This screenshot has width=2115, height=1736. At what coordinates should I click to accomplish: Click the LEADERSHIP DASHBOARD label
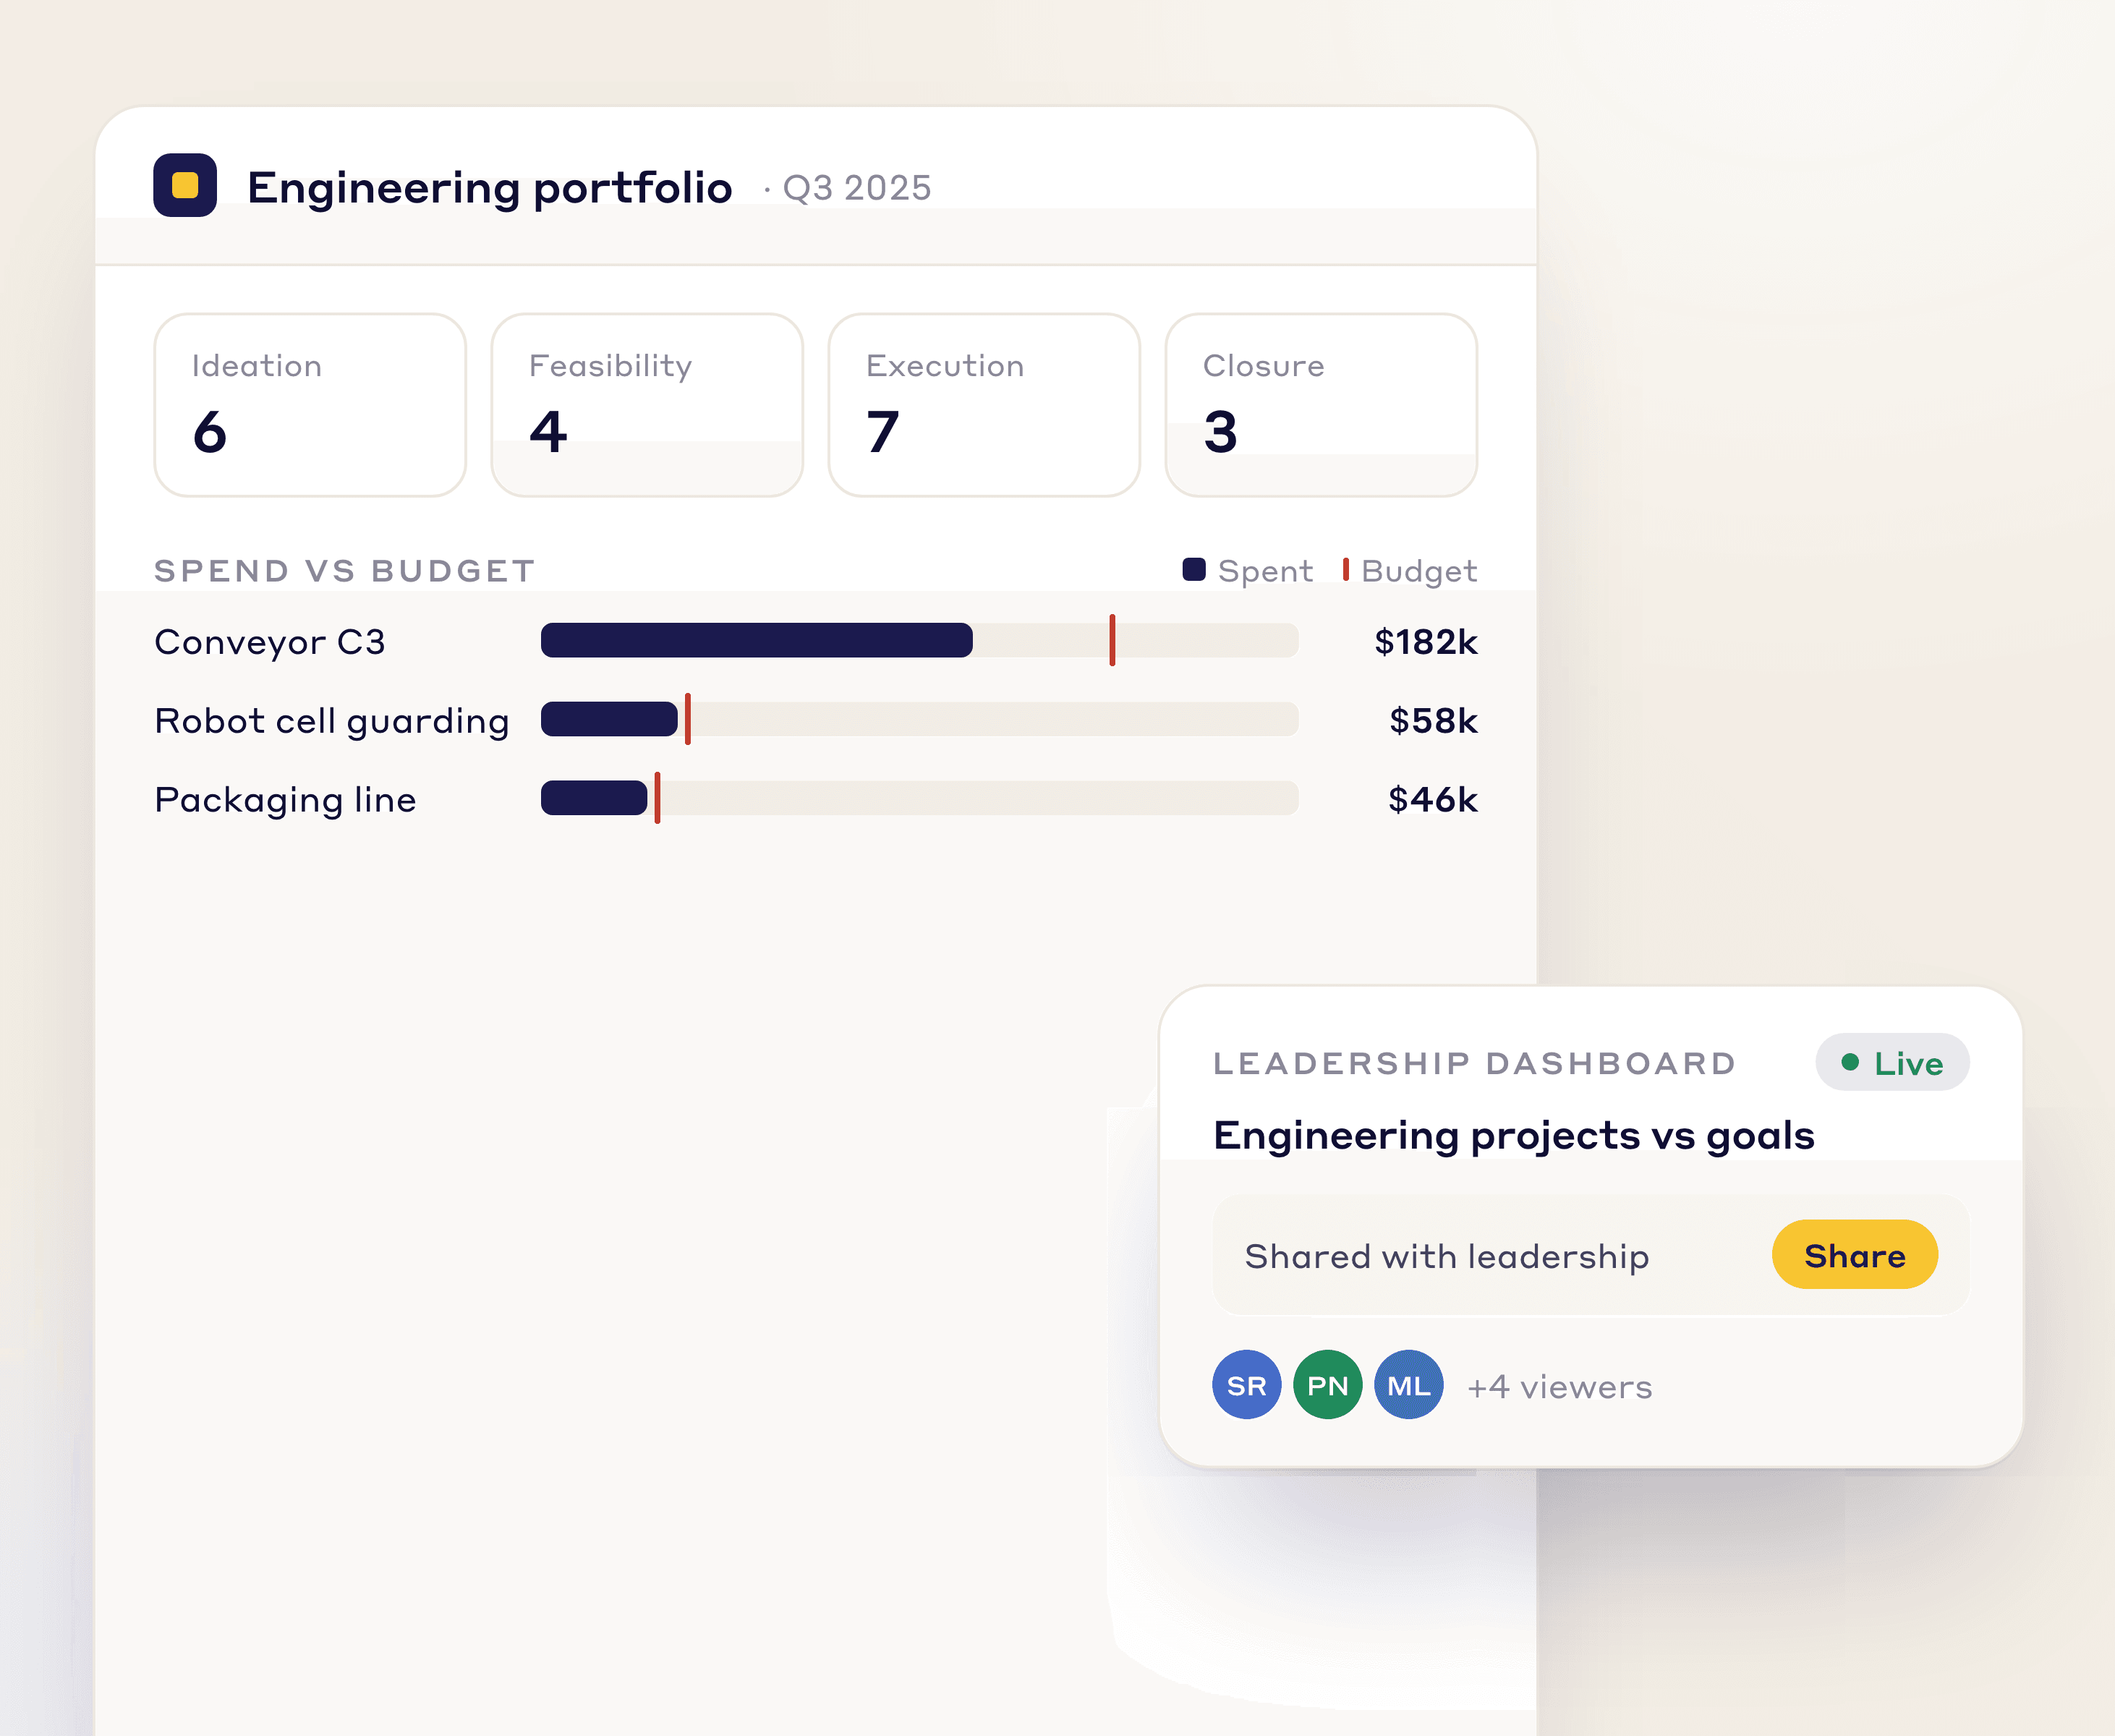[1475, 1063]
